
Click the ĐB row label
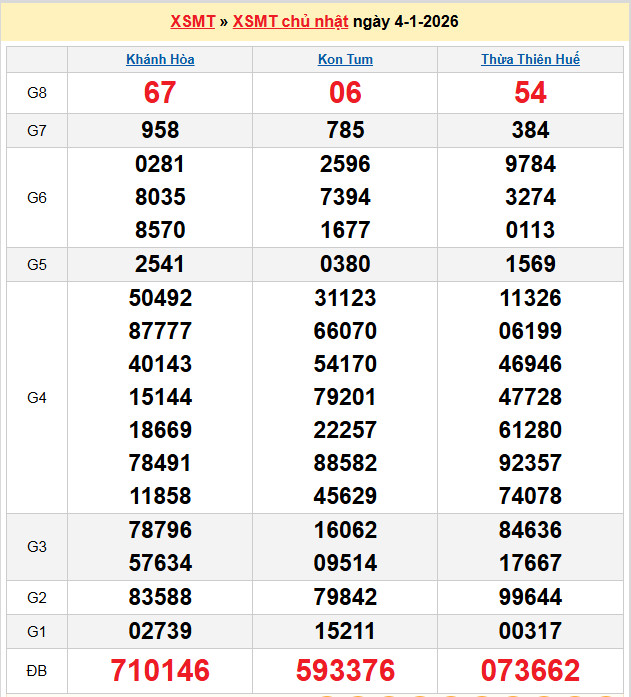pyautogui.click(x=37, y=670)
